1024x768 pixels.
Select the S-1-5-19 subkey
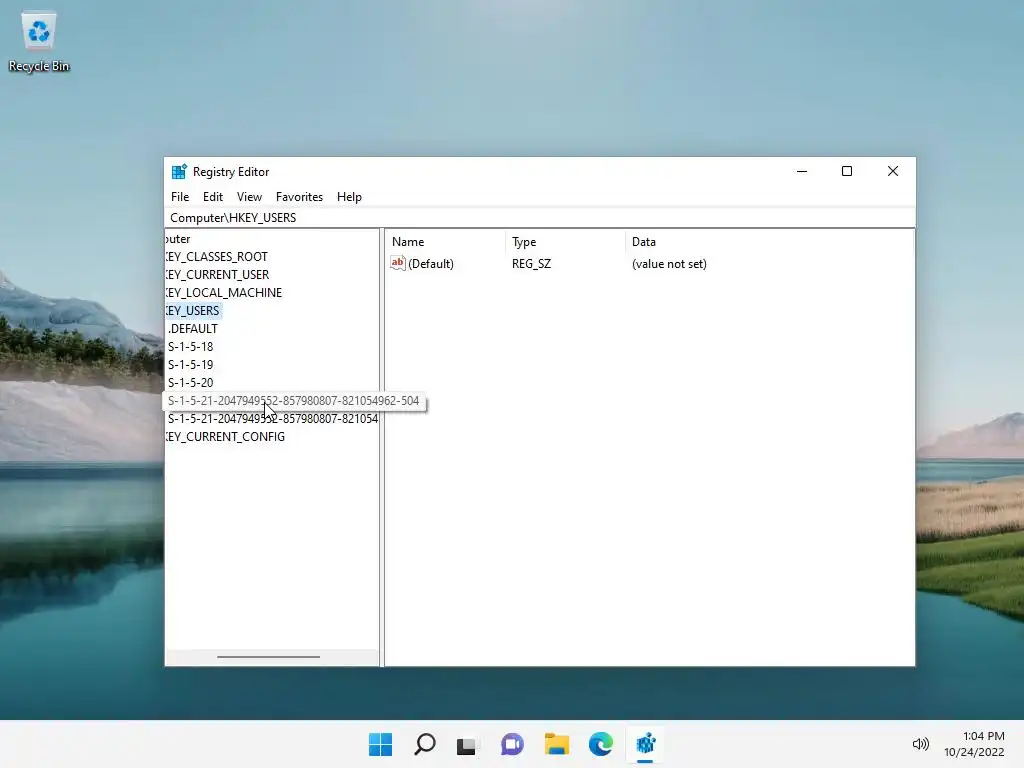pyautogui.click(x=191, y=364)
